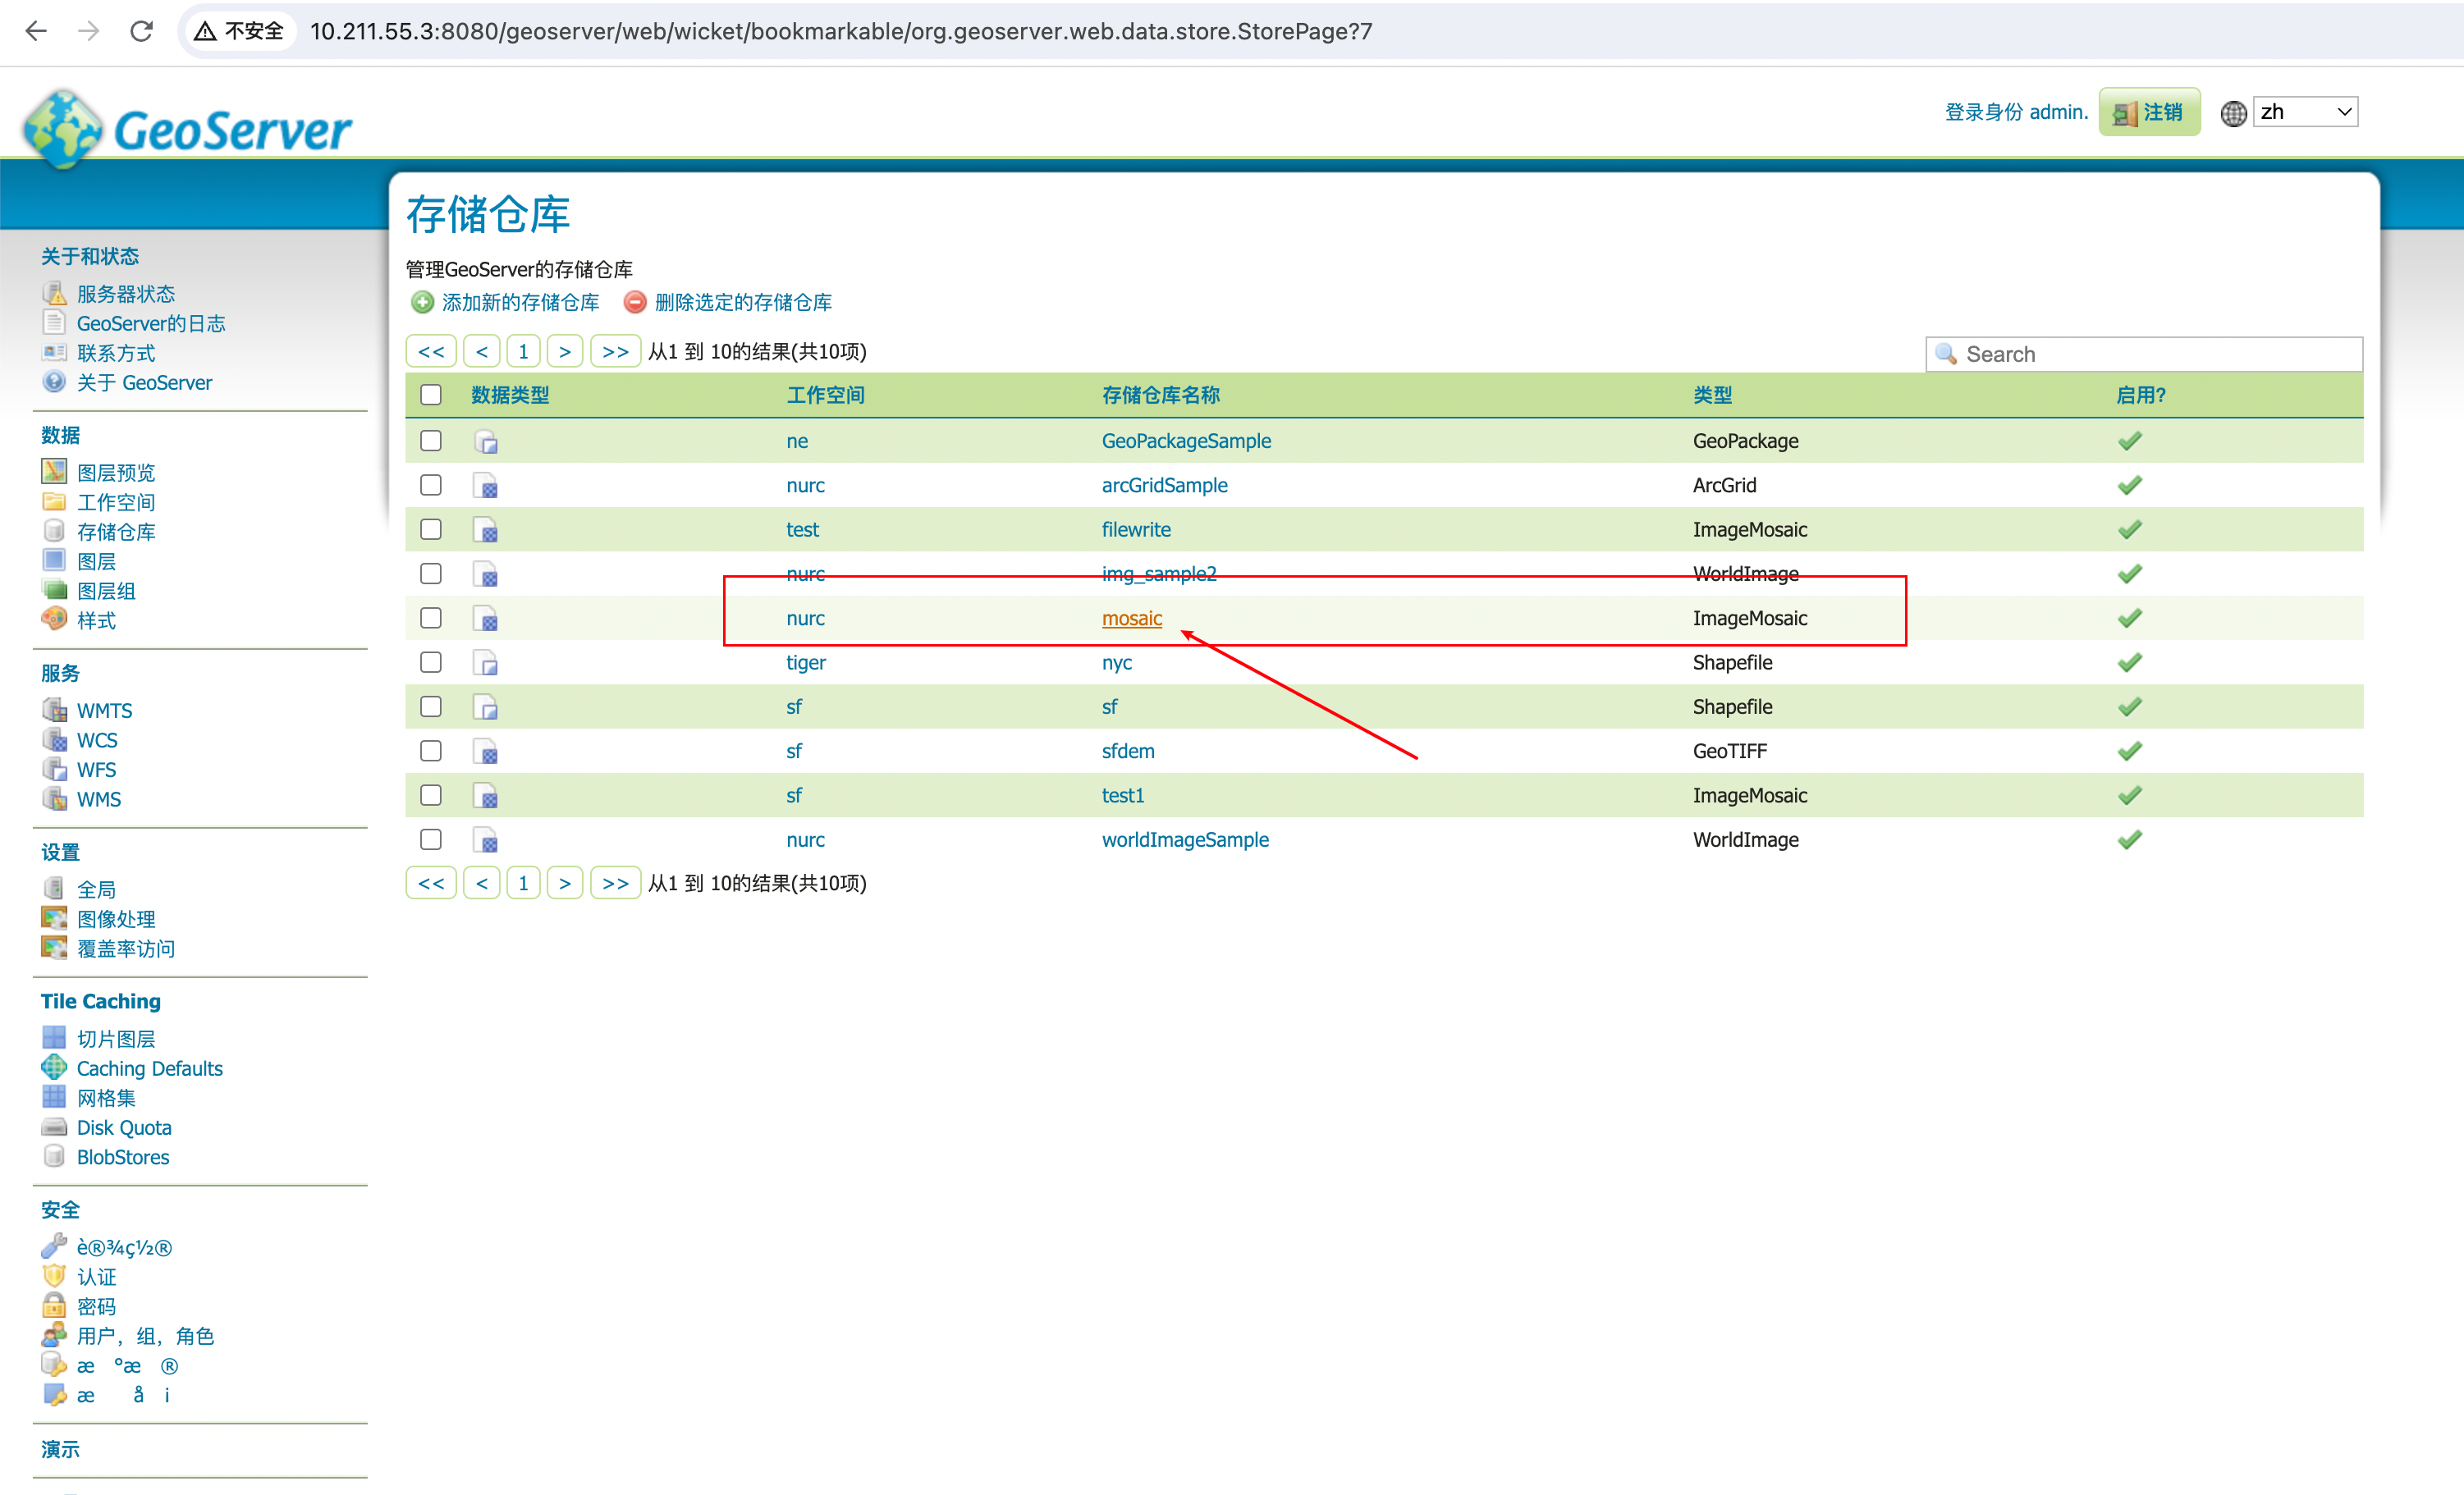
Task: Click the WMS service icon in sidebar
Action: [54, 798]
